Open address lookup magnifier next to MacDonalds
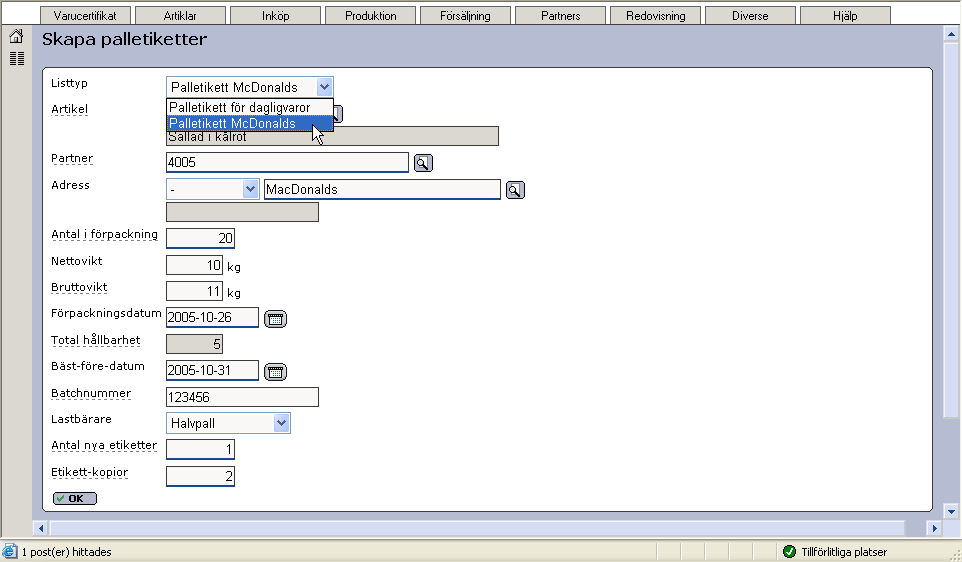Viewport: 962px width, 562px height. [x=515, y=190]
